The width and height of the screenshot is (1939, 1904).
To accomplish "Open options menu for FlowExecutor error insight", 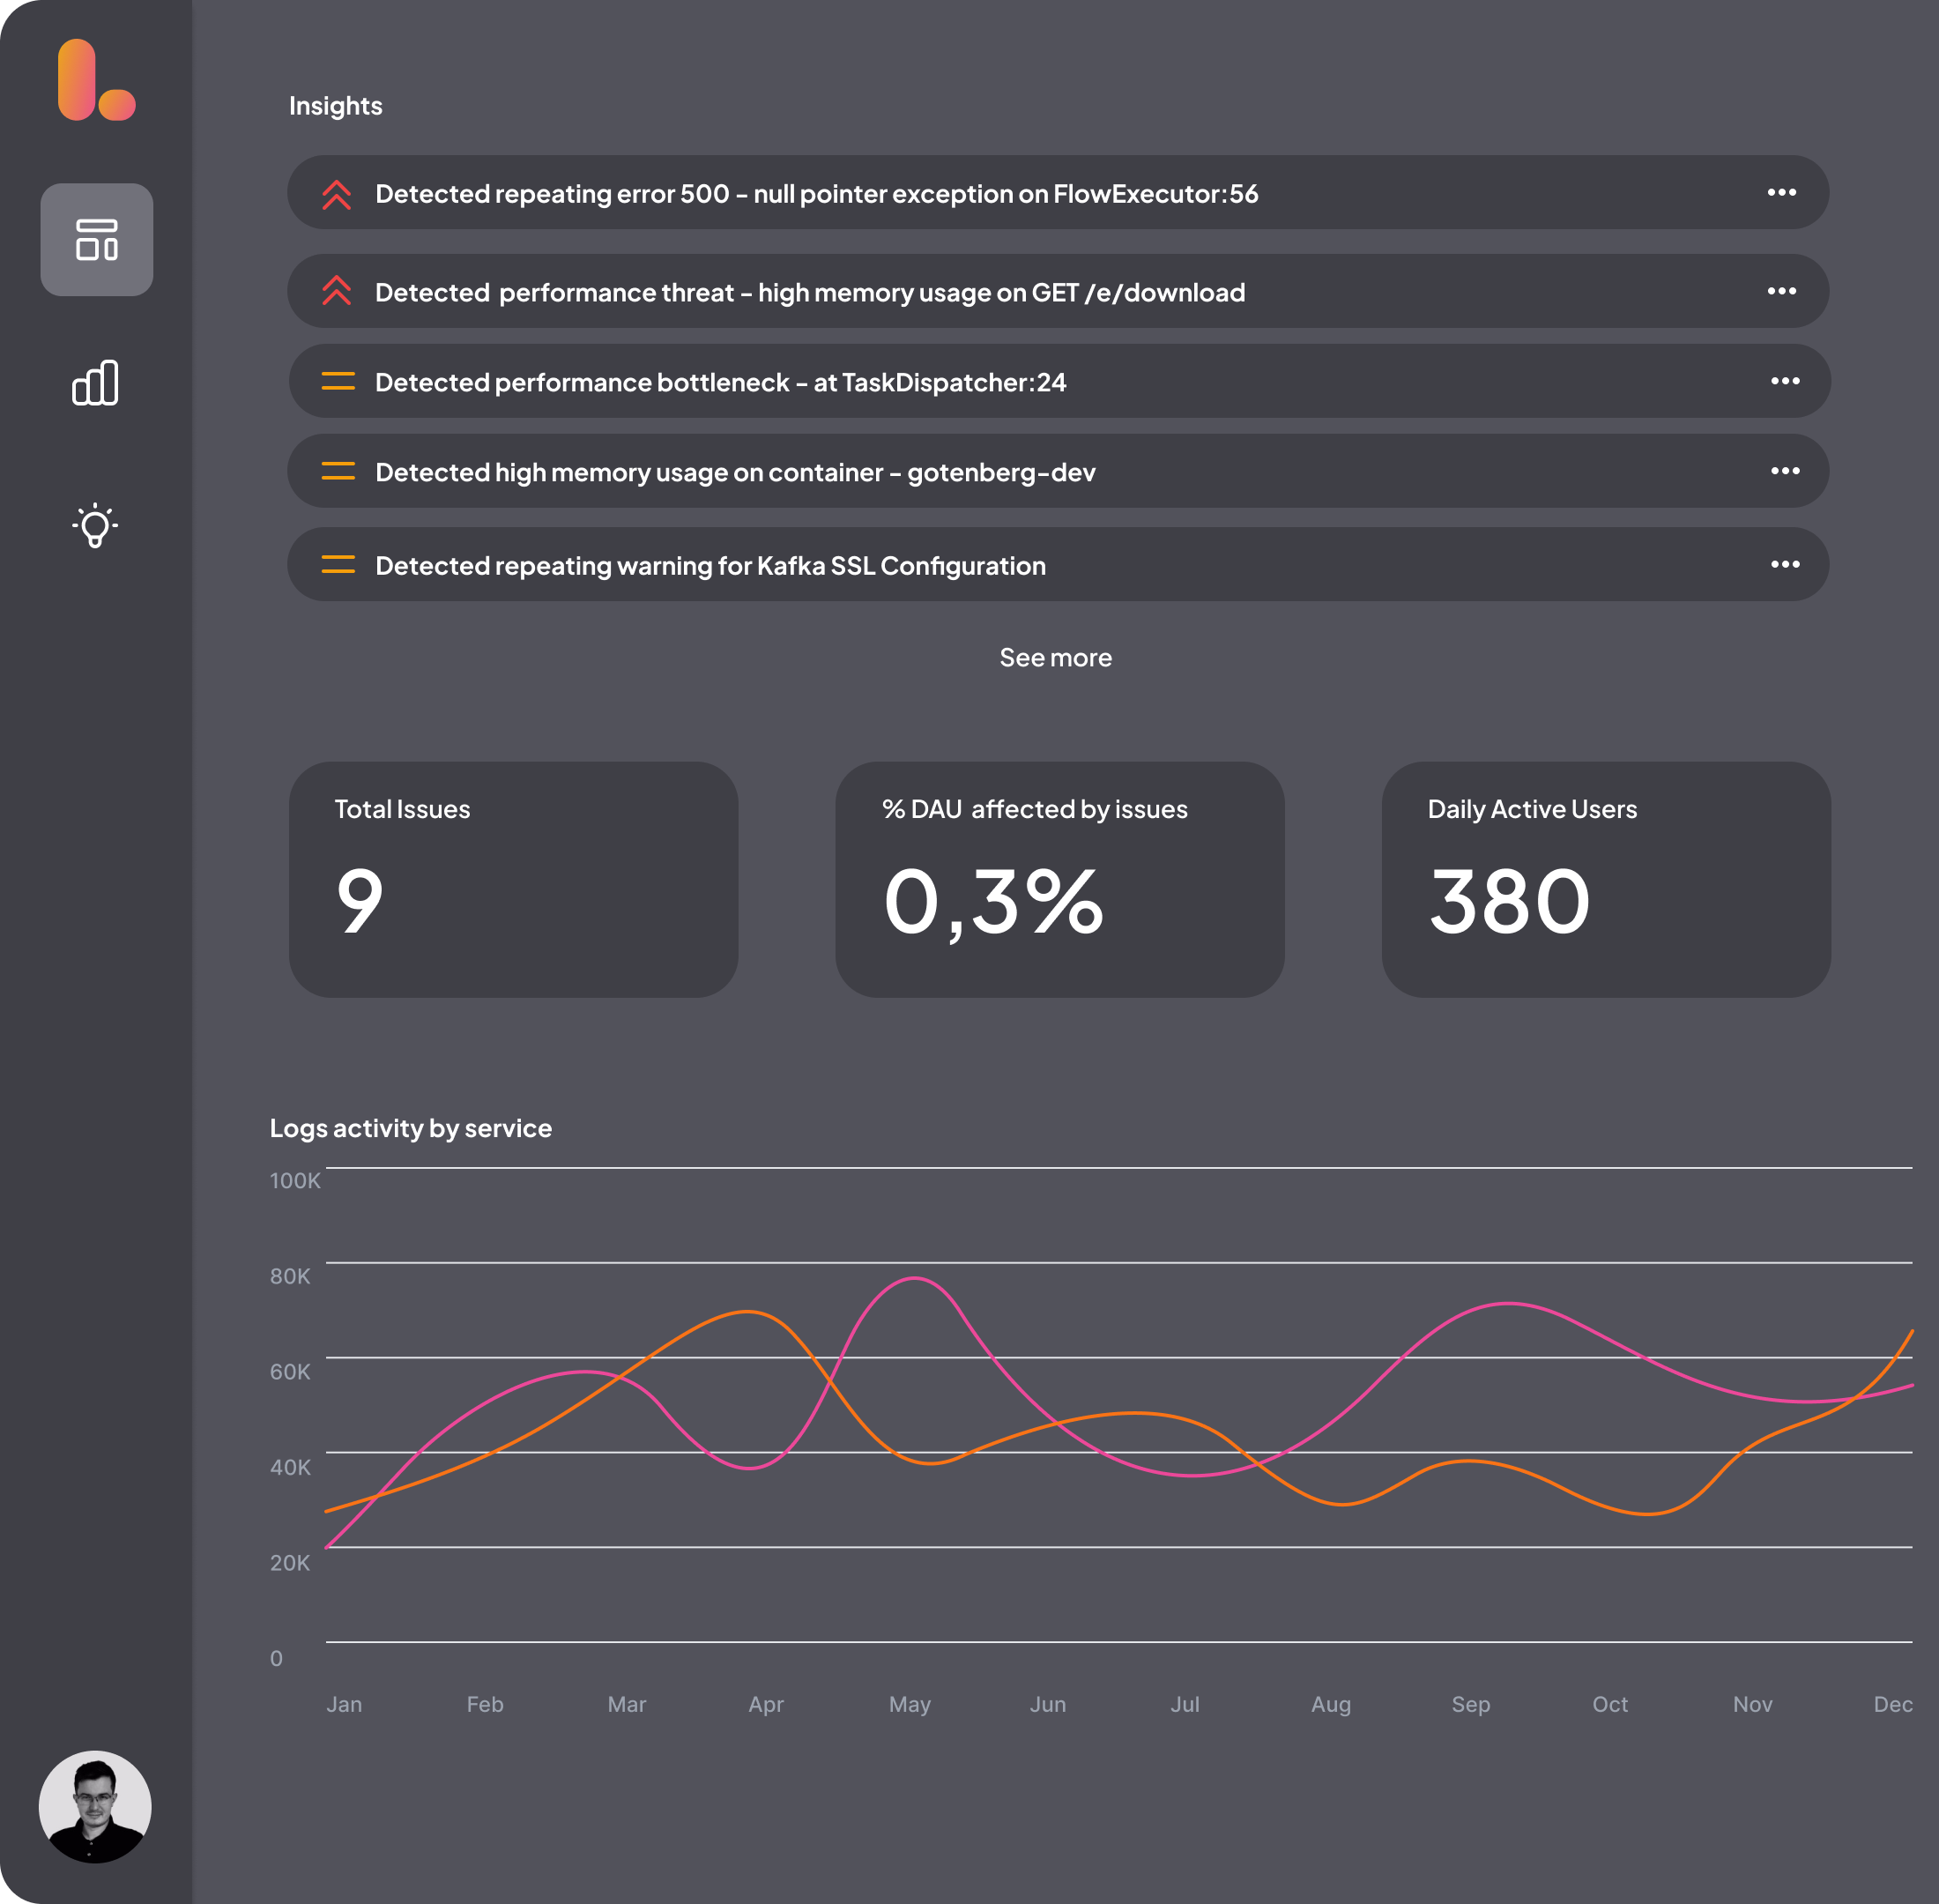I will 1784,193.
